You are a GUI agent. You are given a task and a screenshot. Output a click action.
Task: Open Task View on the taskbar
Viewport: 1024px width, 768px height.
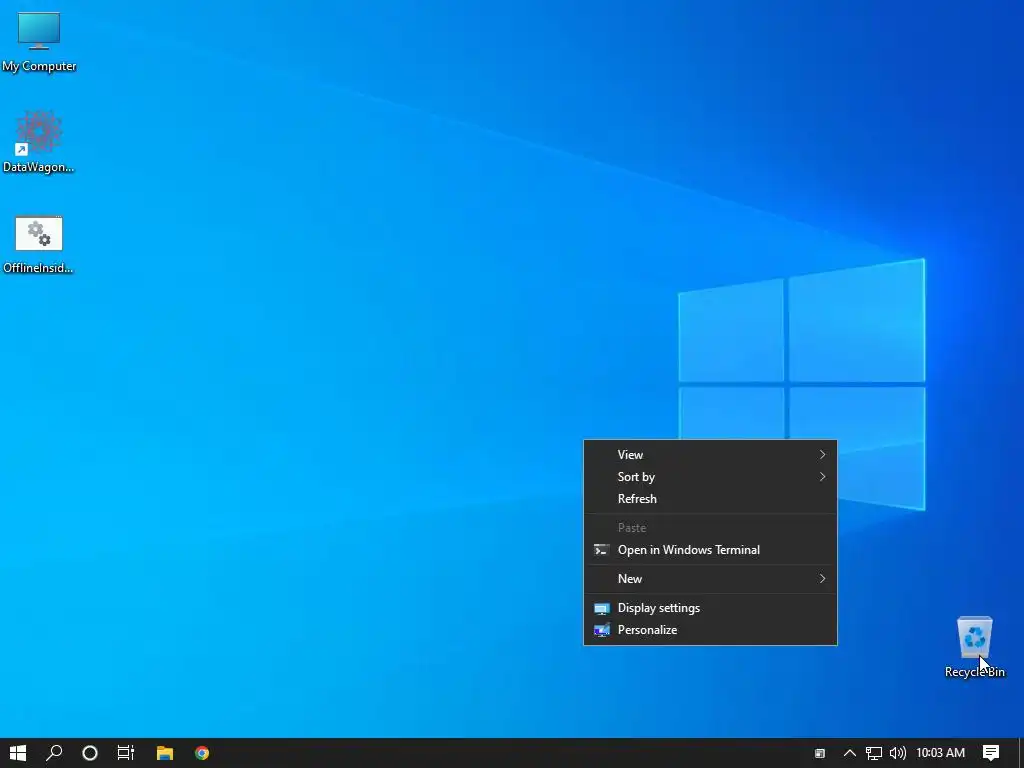tap(125, 753)
